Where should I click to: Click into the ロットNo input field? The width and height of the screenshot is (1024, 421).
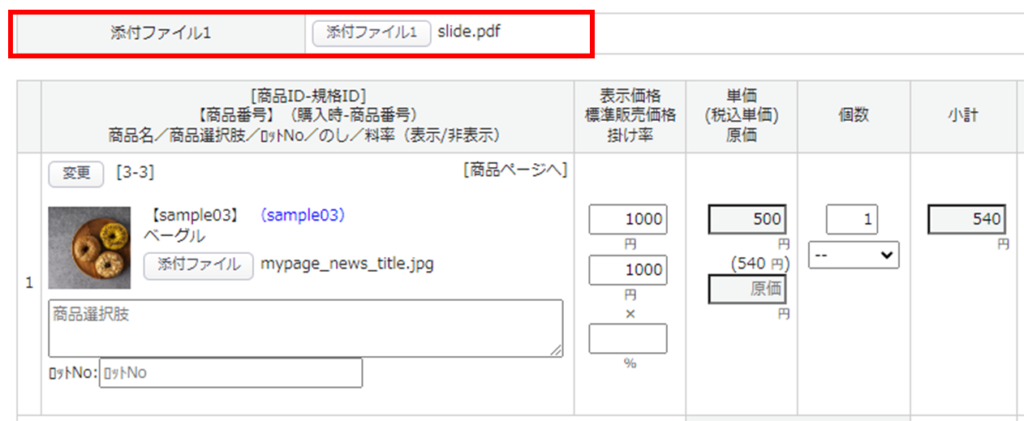coord(230,373)
